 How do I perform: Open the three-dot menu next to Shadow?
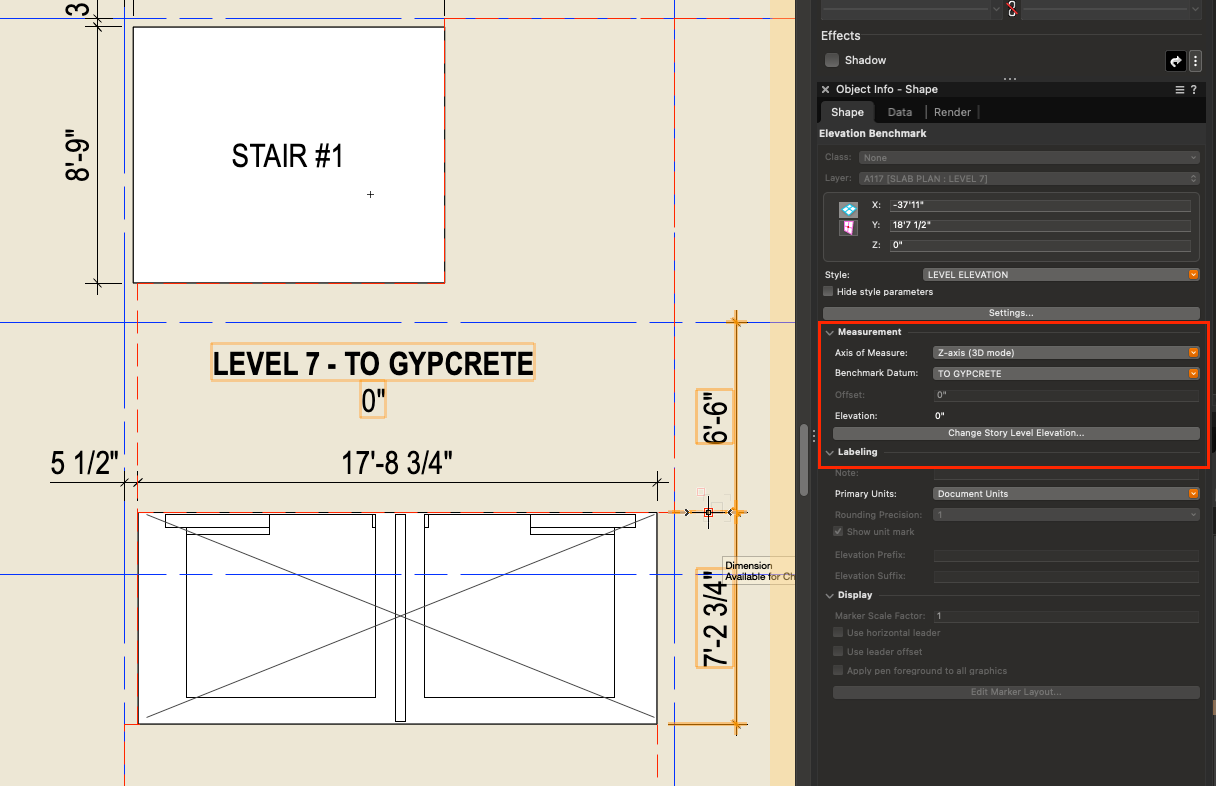point(1196,61)
